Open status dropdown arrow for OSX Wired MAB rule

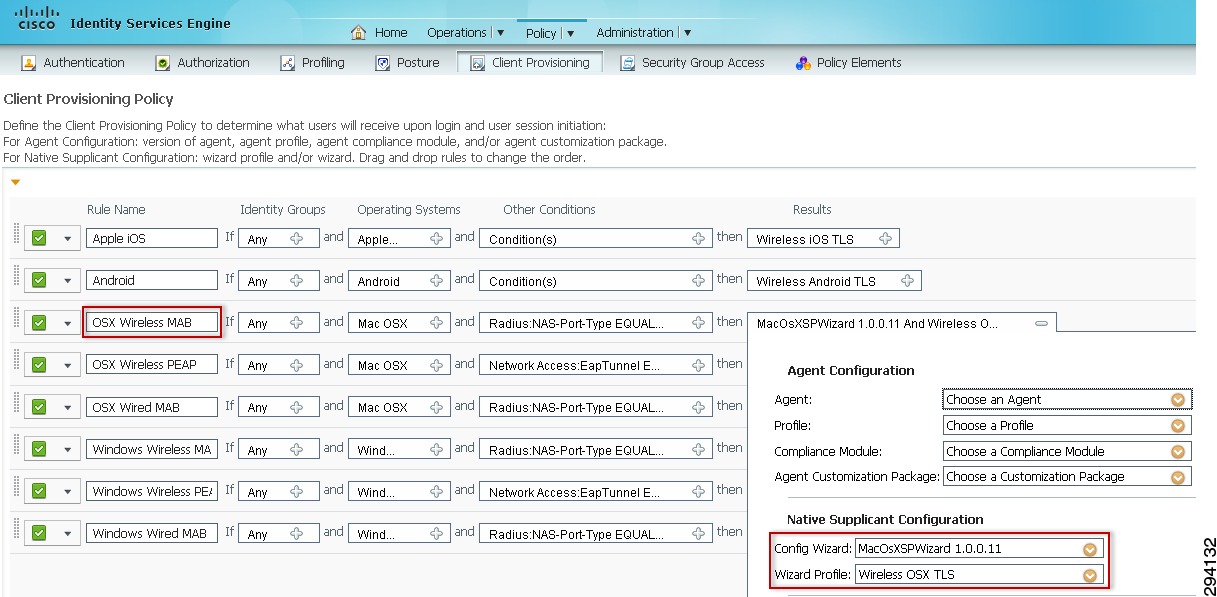tap(68, 407)
